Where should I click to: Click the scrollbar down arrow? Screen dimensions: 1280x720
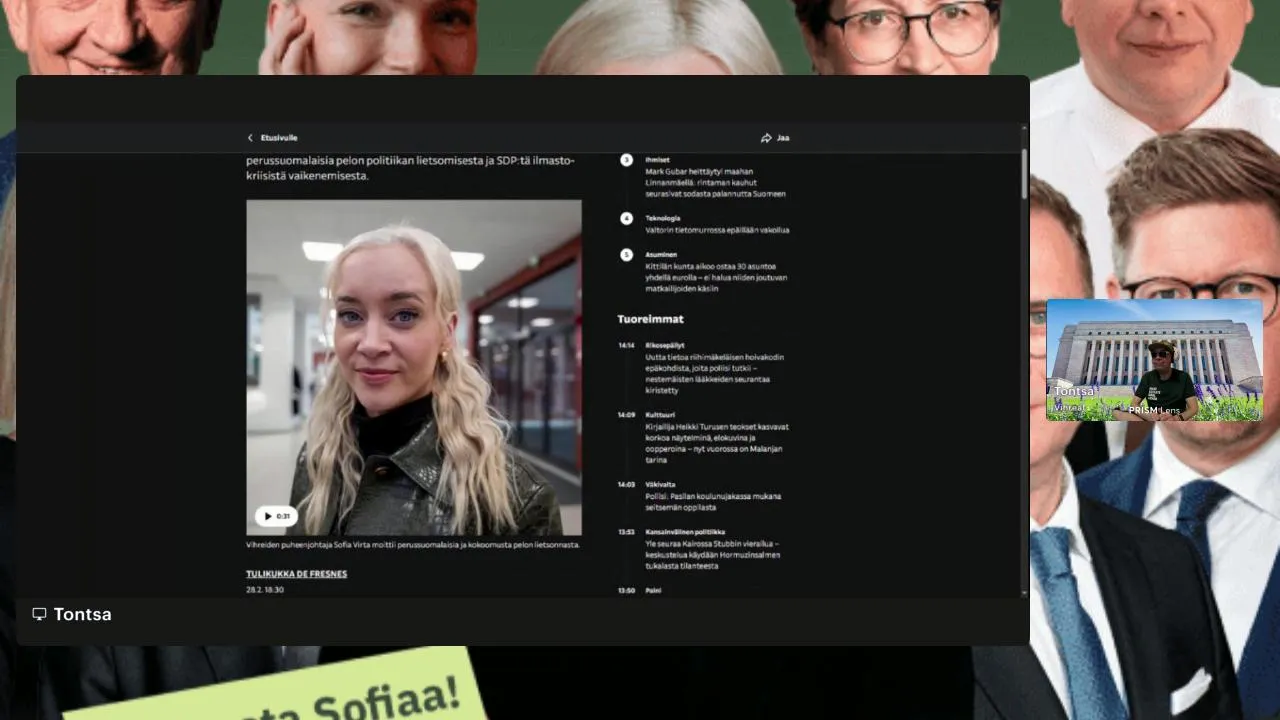(1024, 593)
